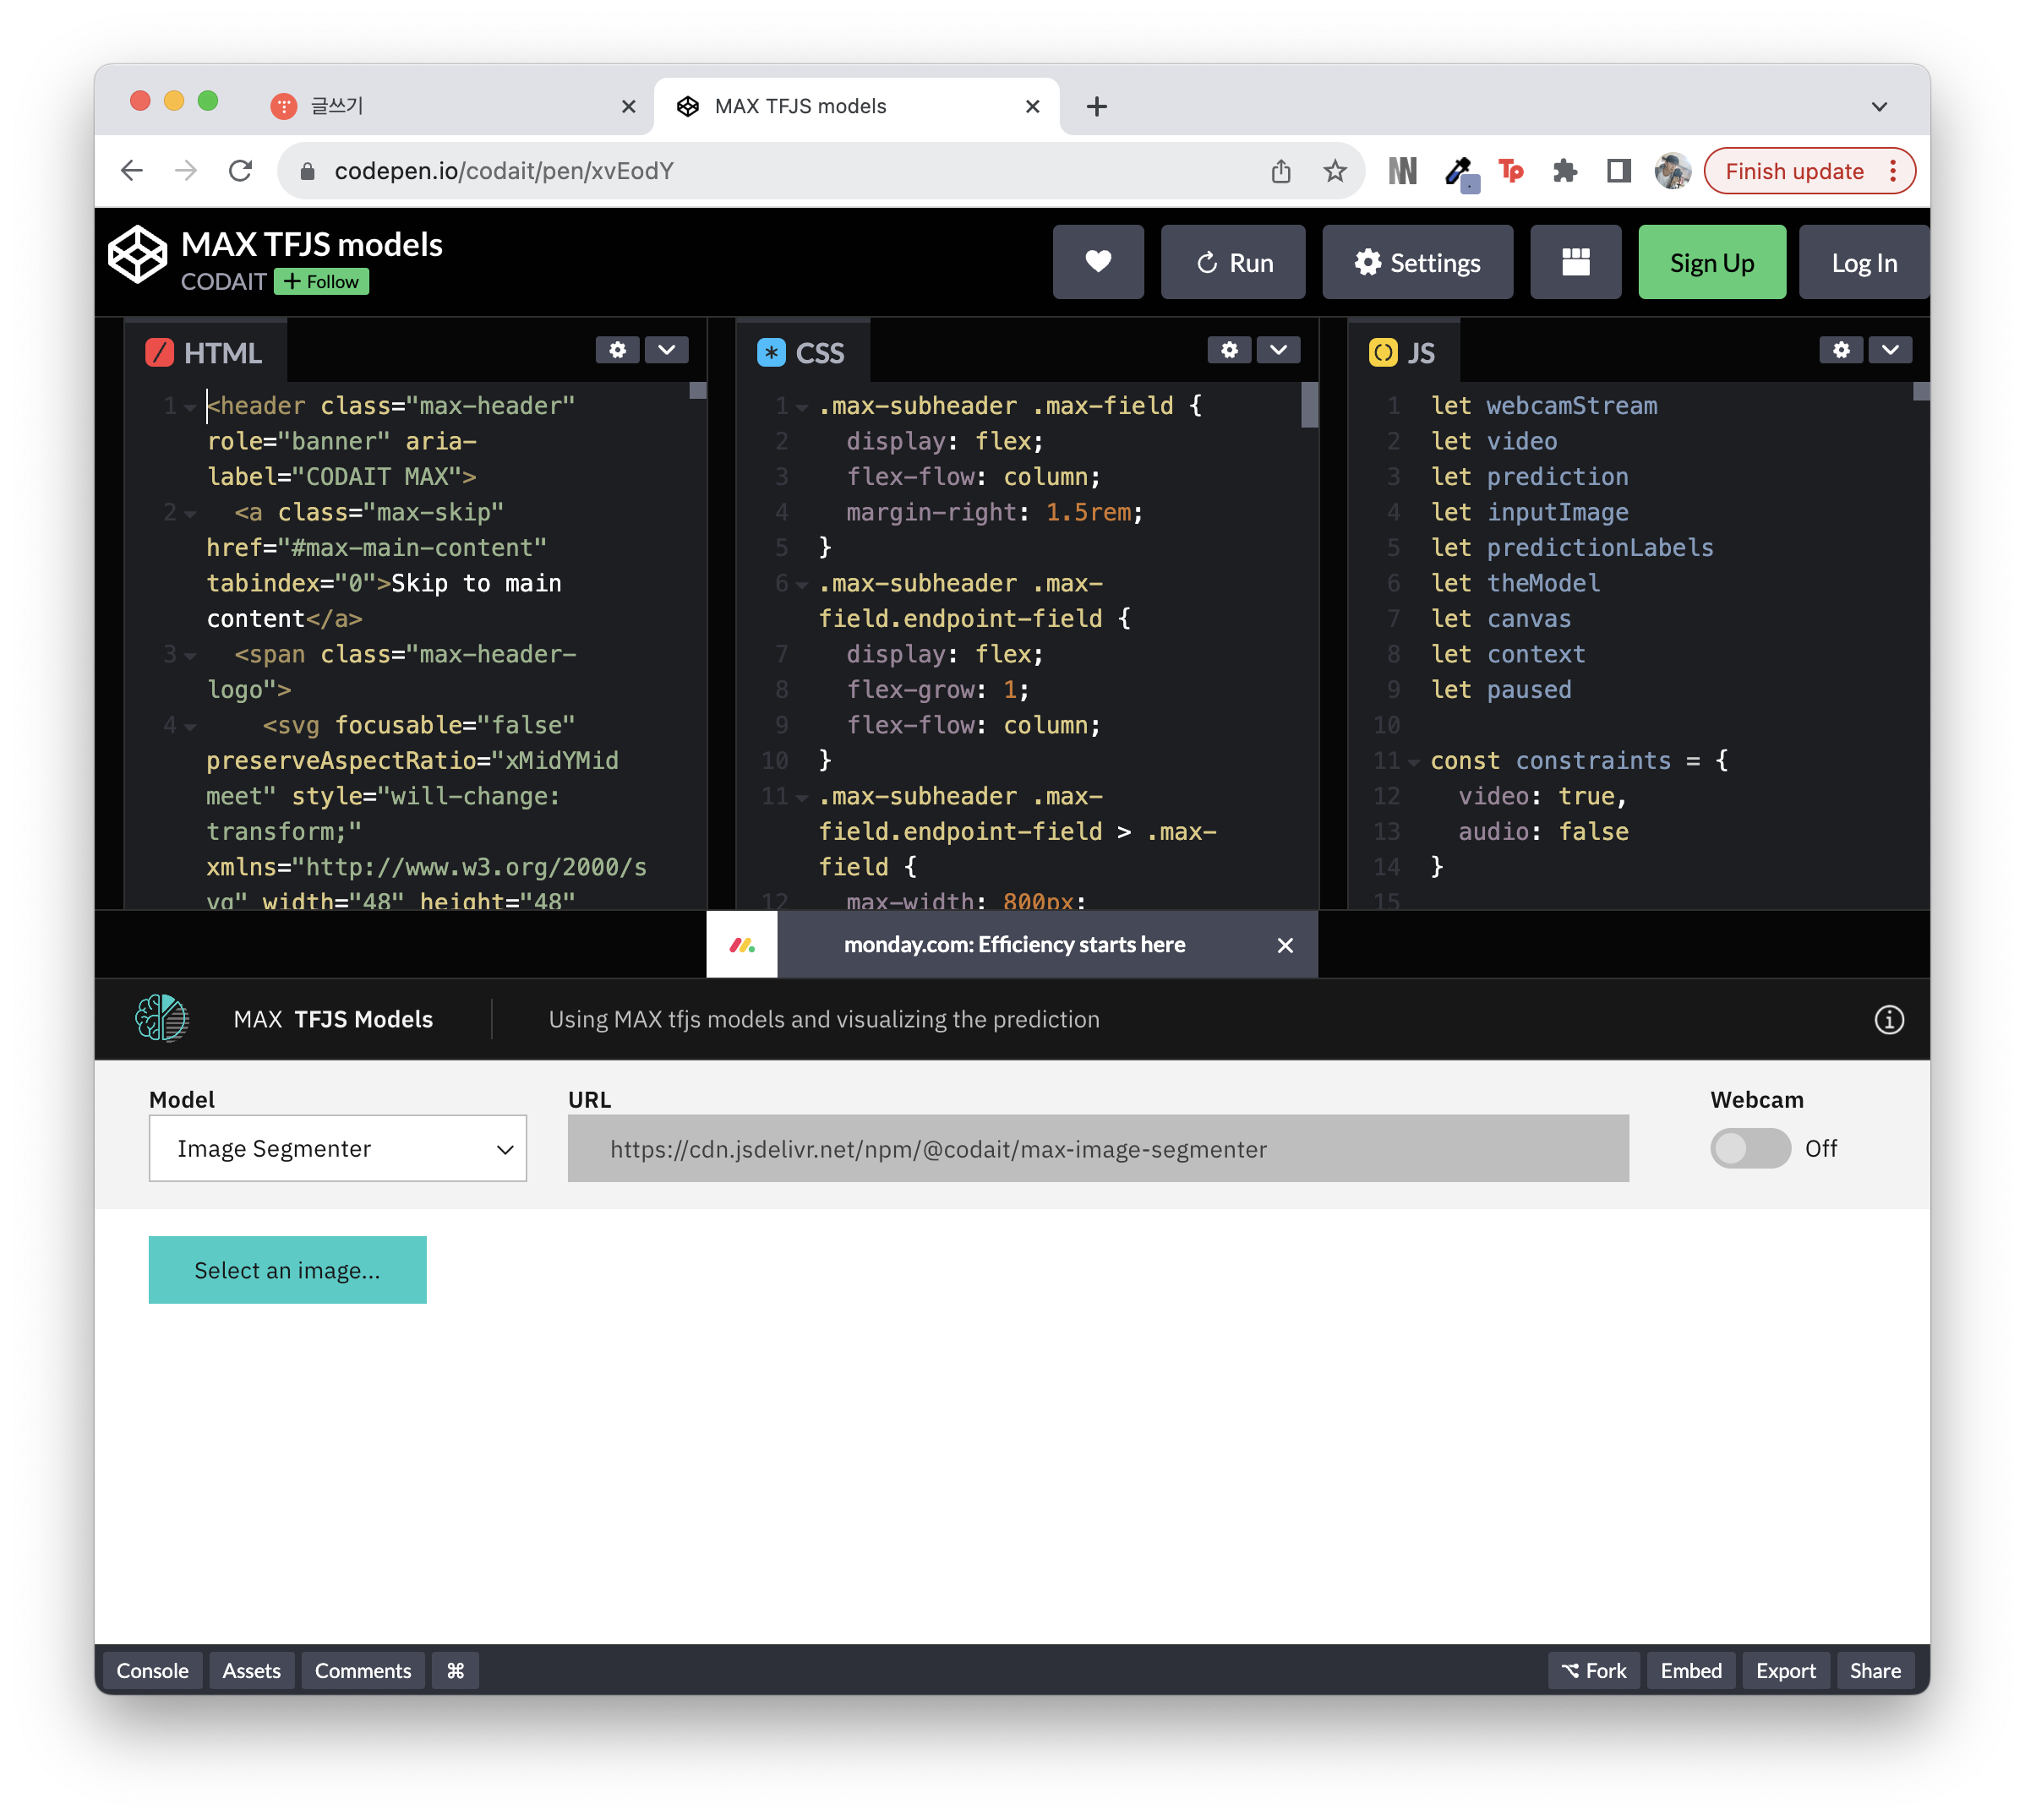Fold line 11 in JS code
Image resolution: width=2025 pixels, height=1820 pixels.
pos(1414,762)
